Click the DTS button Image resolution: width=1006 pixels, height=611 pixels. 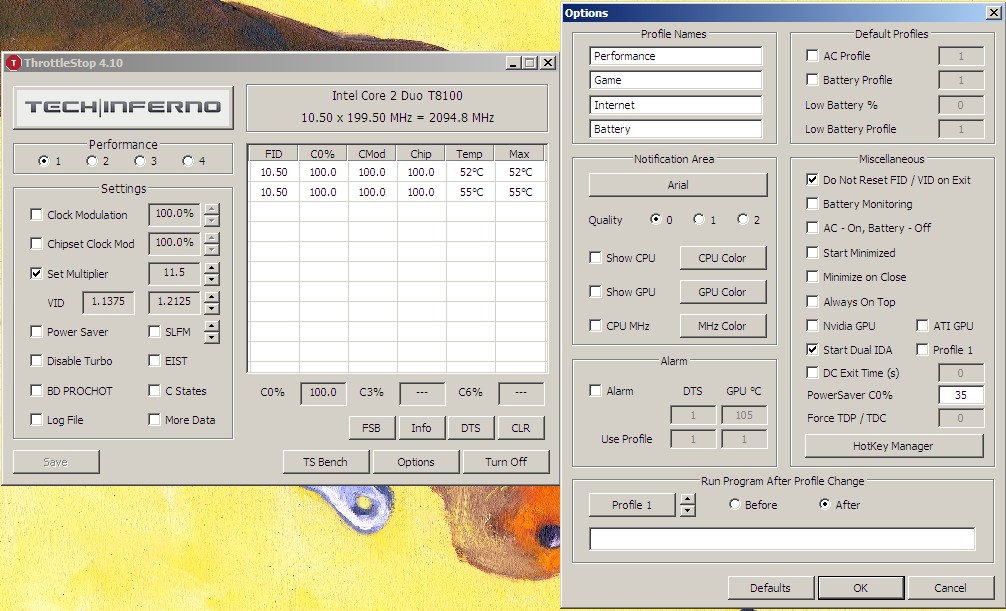[x=470, y=428]
